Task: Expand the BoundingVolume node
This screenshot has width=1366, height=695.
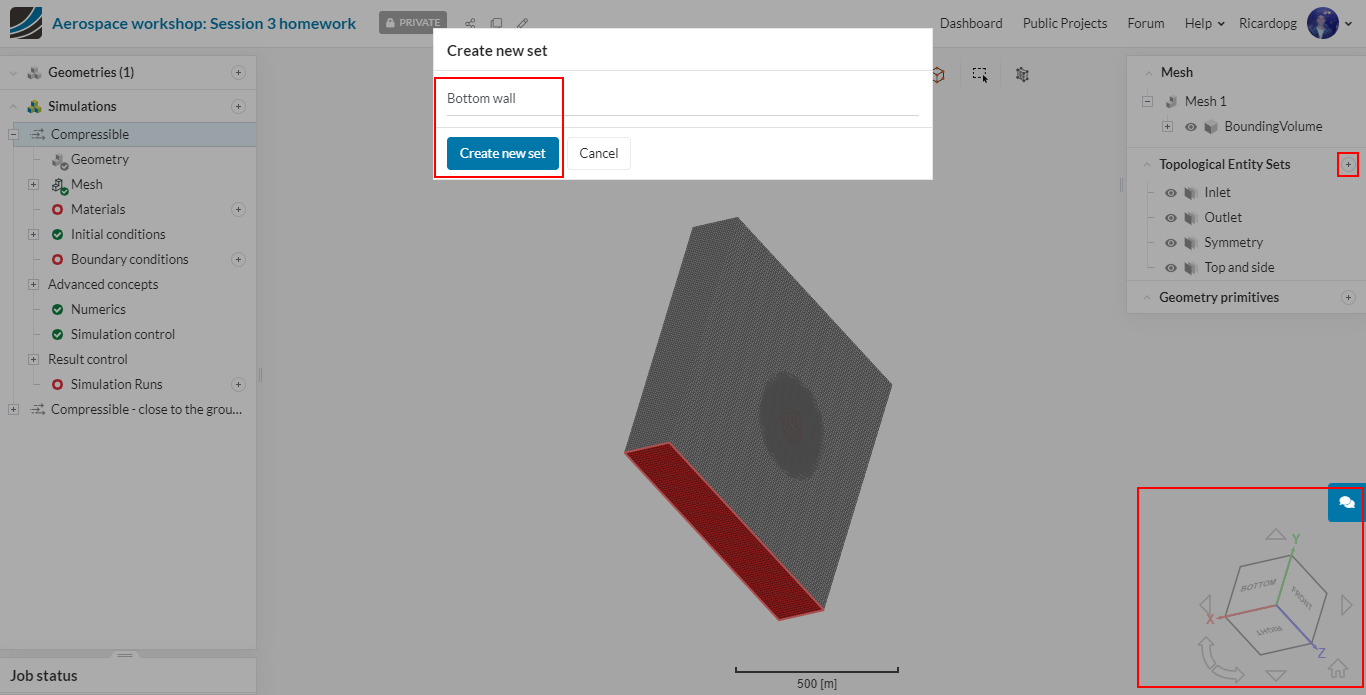Action: [1167, 126]
